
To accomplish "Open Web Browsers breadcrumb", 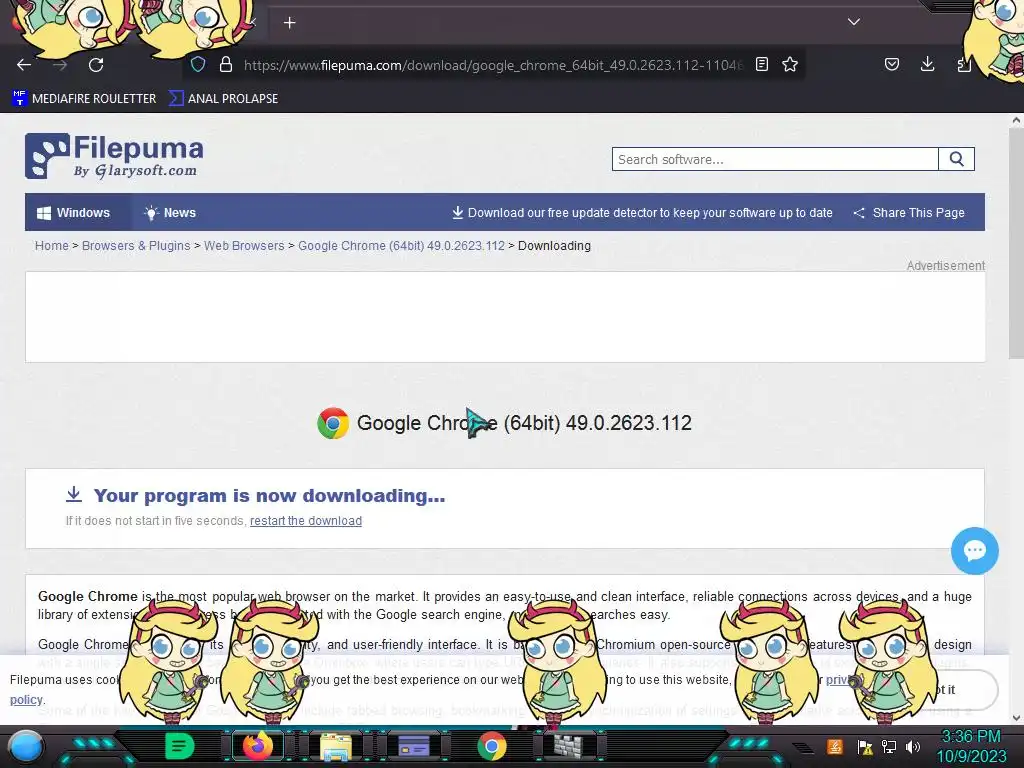I will pyautogui.click(x=244, y=246).
